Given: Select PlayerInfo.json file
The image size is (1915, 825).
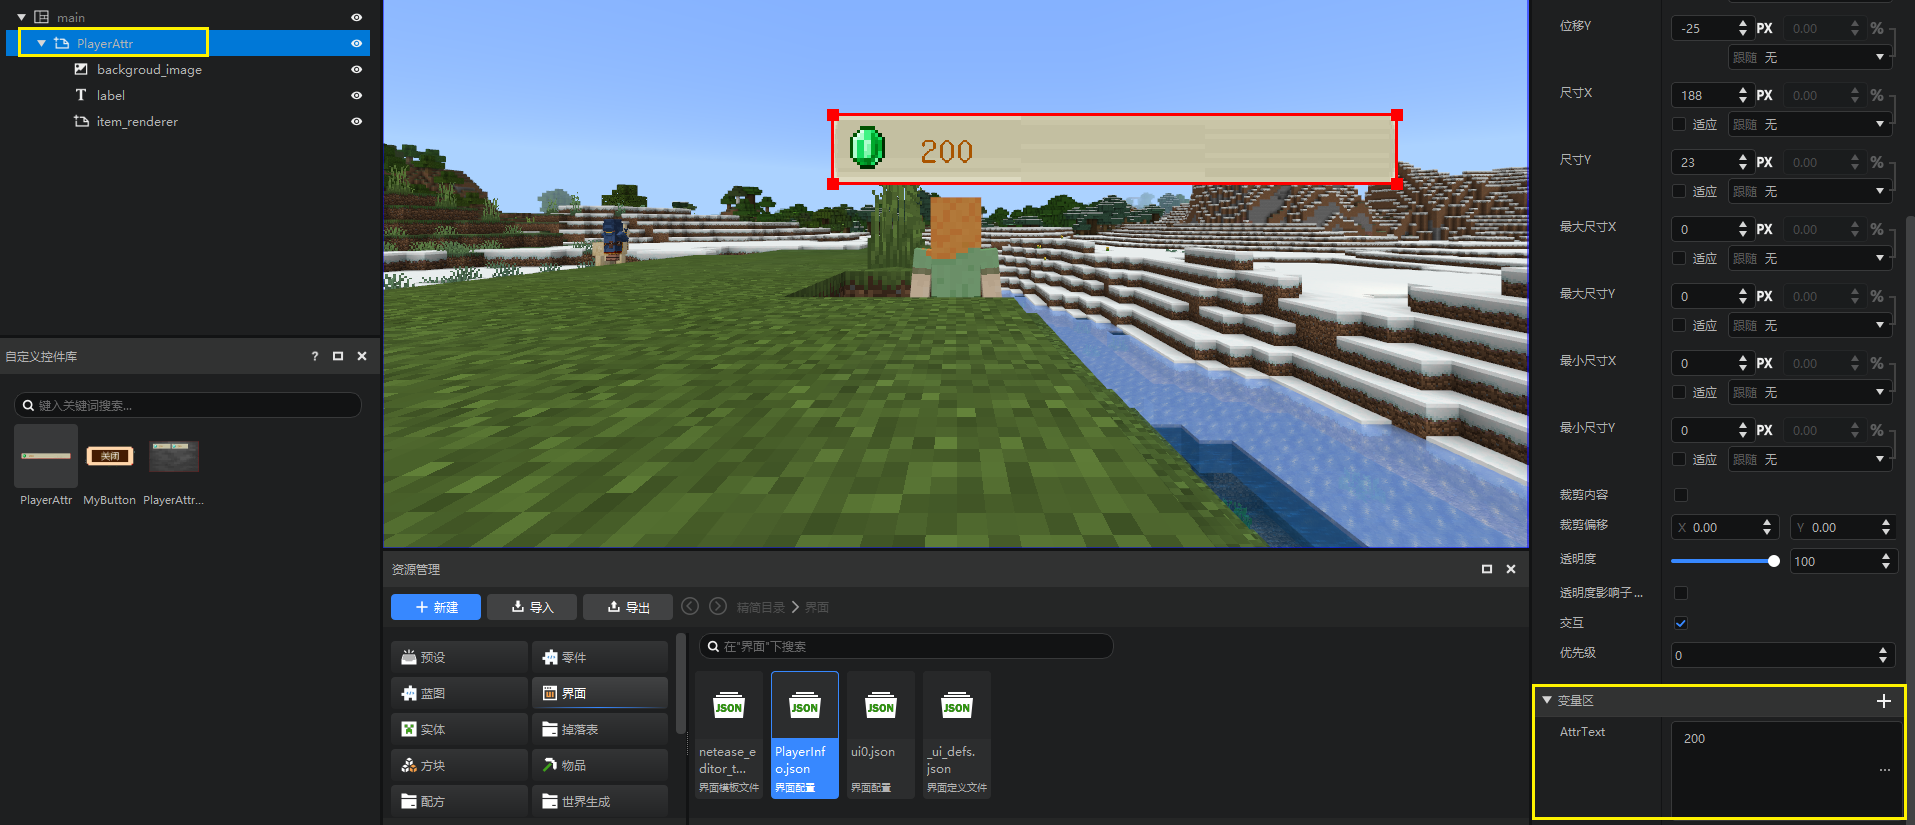Looking at the screenshot, I should pos(804,735).
